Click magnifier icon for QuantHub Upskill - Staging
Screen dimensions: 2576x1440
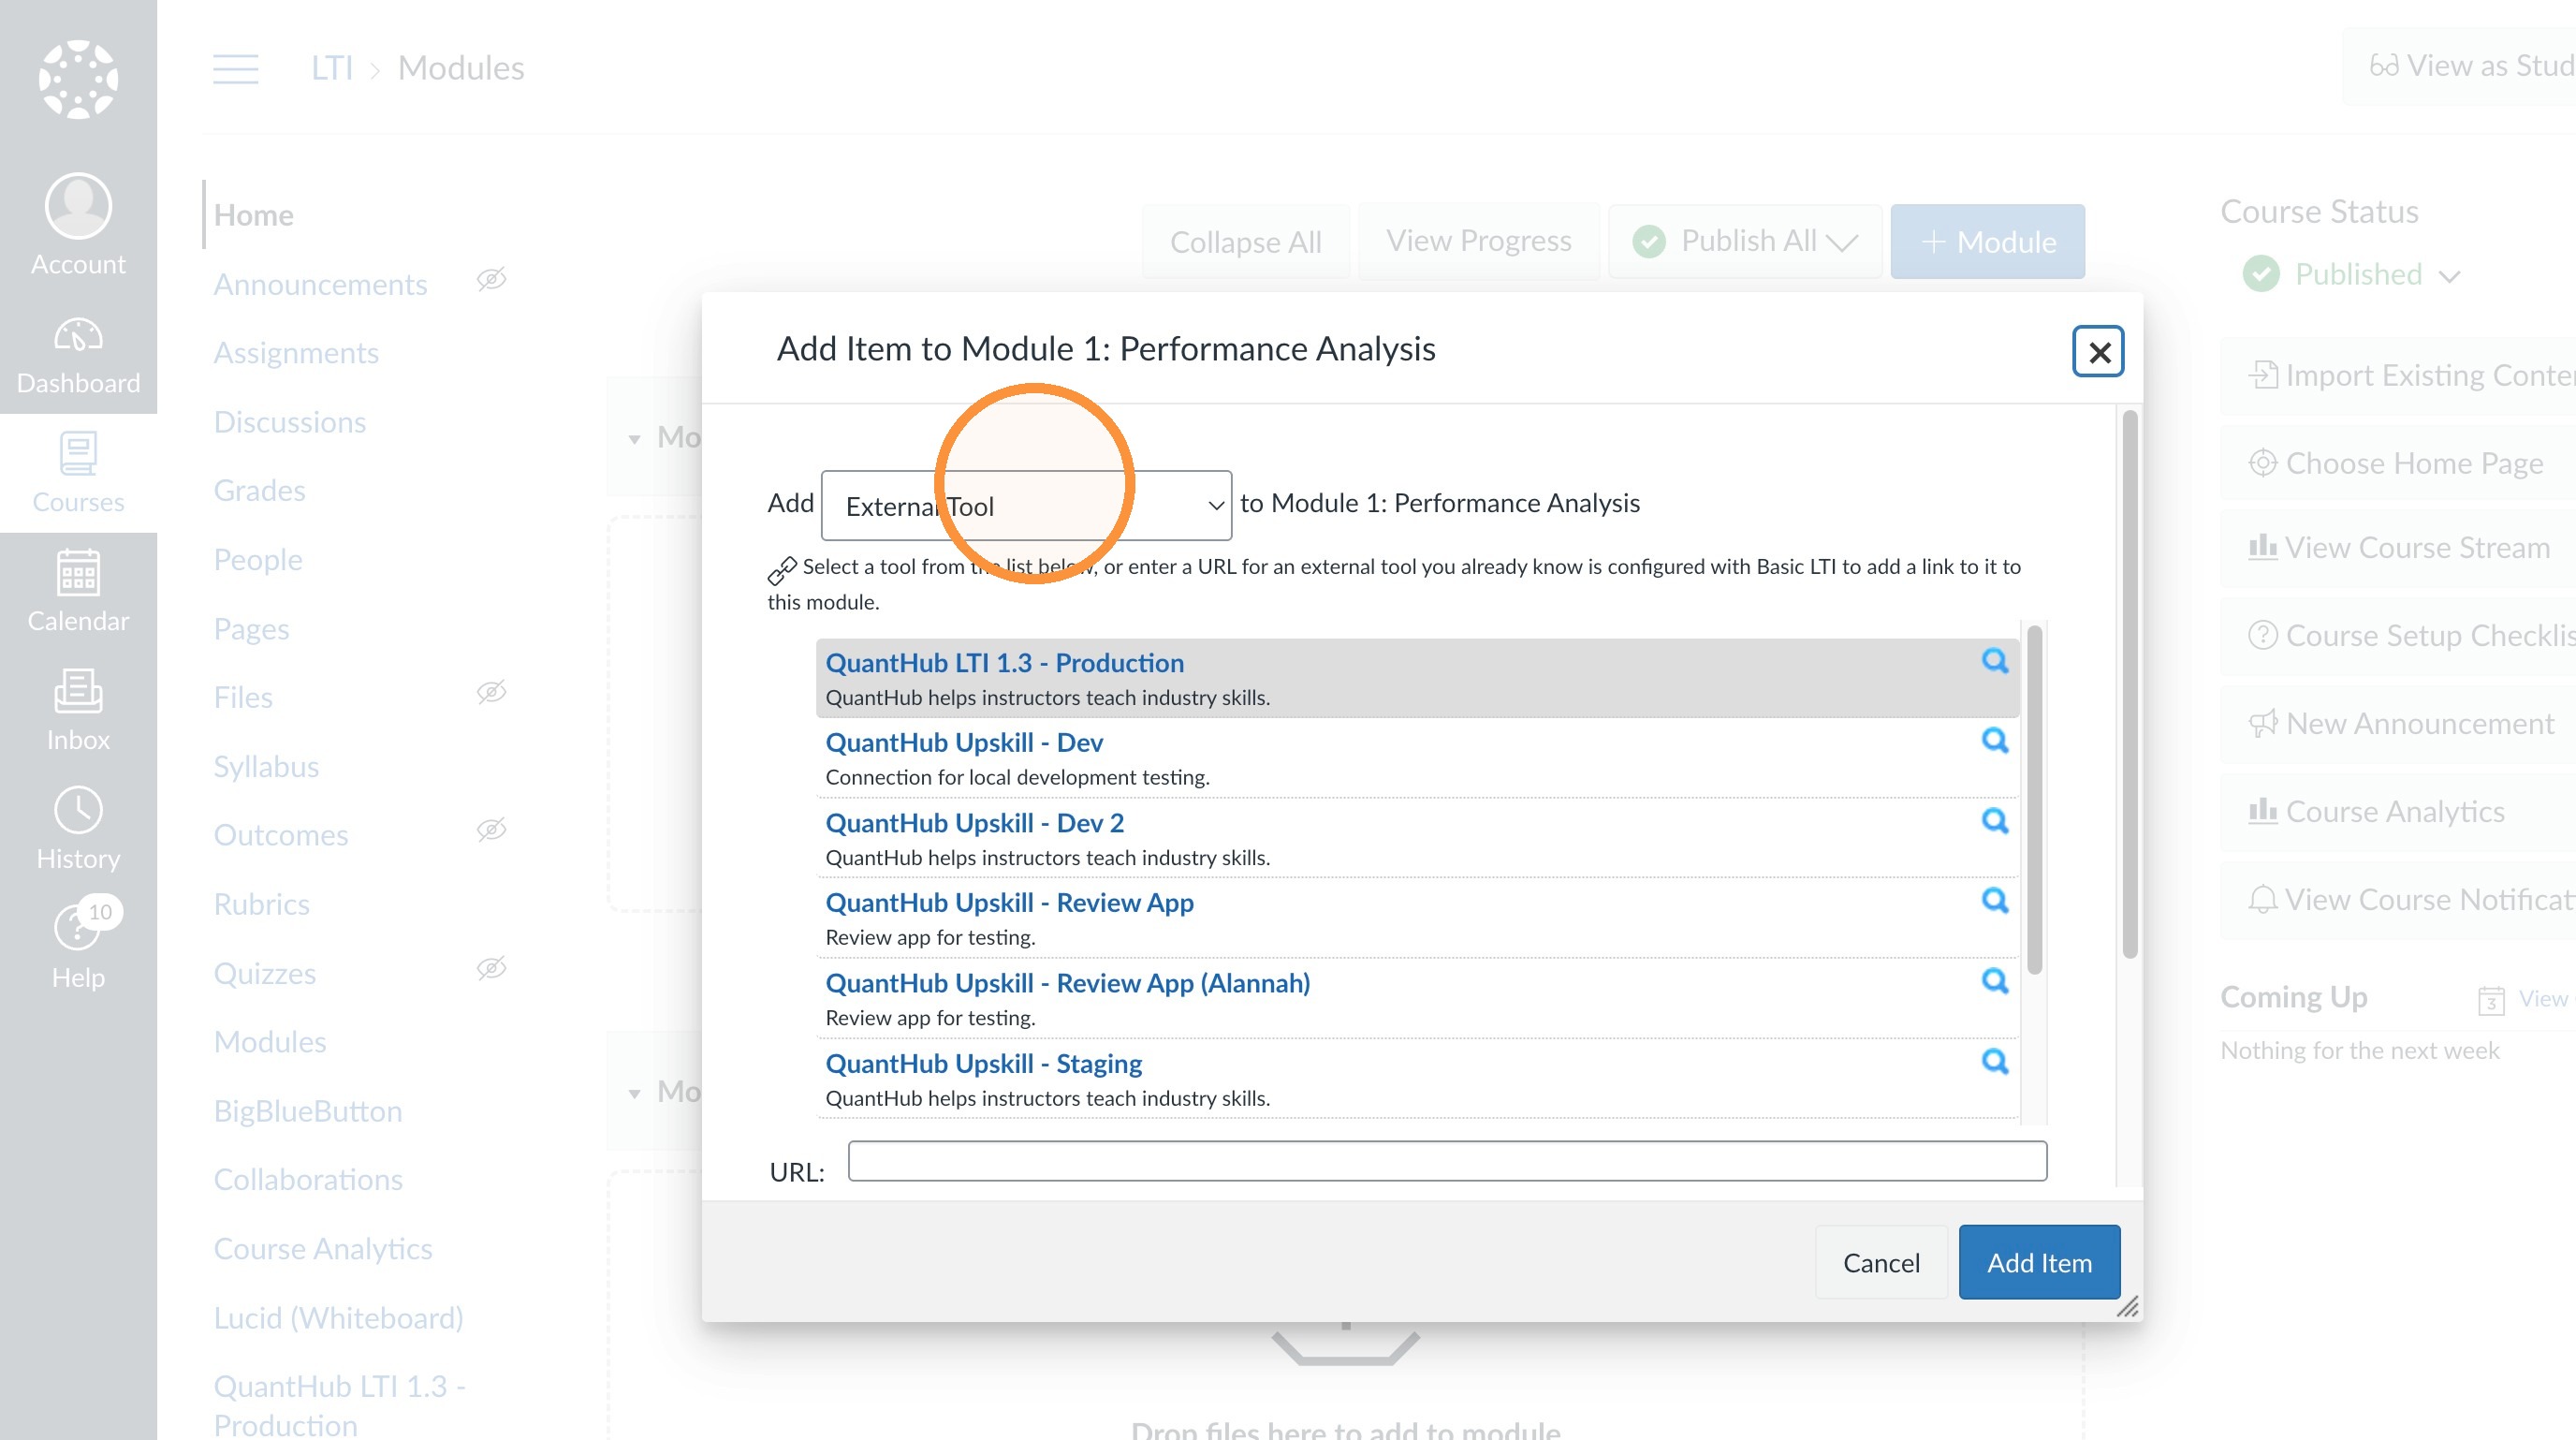coord(1994,1062)
